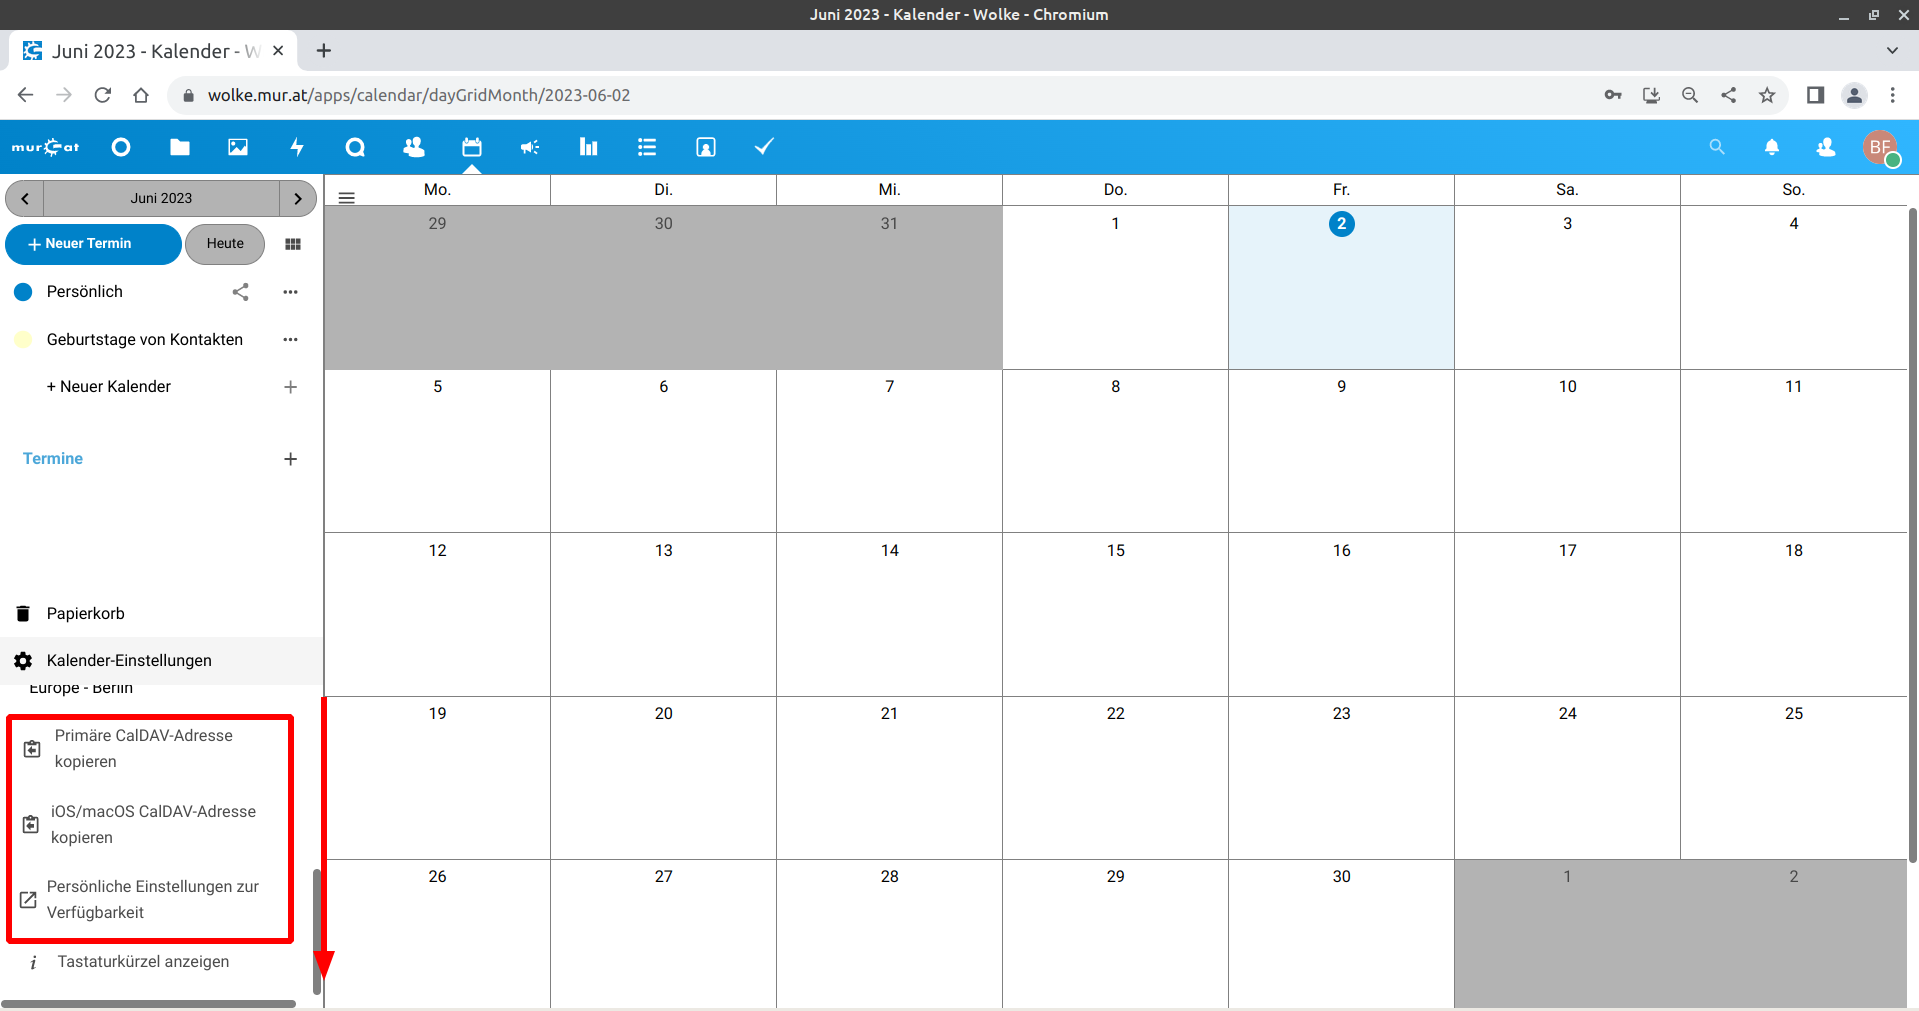Viewport: 1919px width, 1011px height.
Task: Click the Neuer Termin button
Action: click(93, 244)
